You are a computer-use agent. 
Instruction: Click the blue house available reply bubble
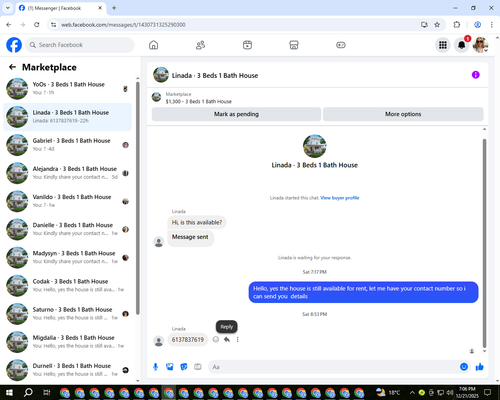(x=363, y=292)
